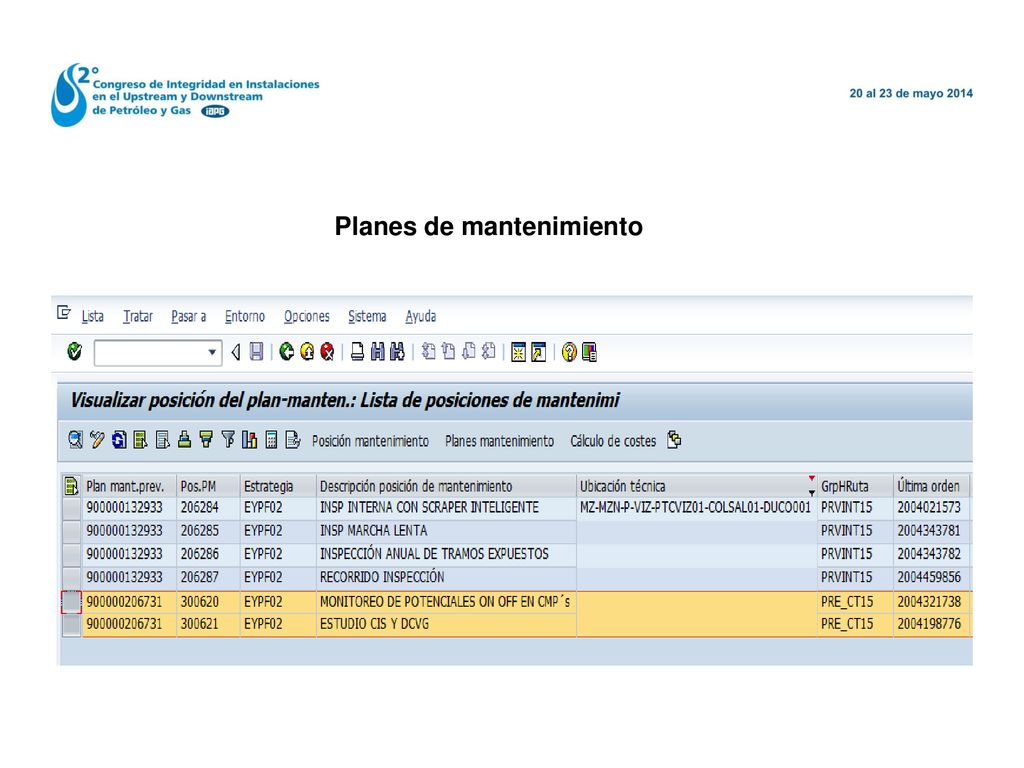1024x768 pixels.
Task: Go to the next page icon
Action: pyautogui.click(x=468, y=352)
